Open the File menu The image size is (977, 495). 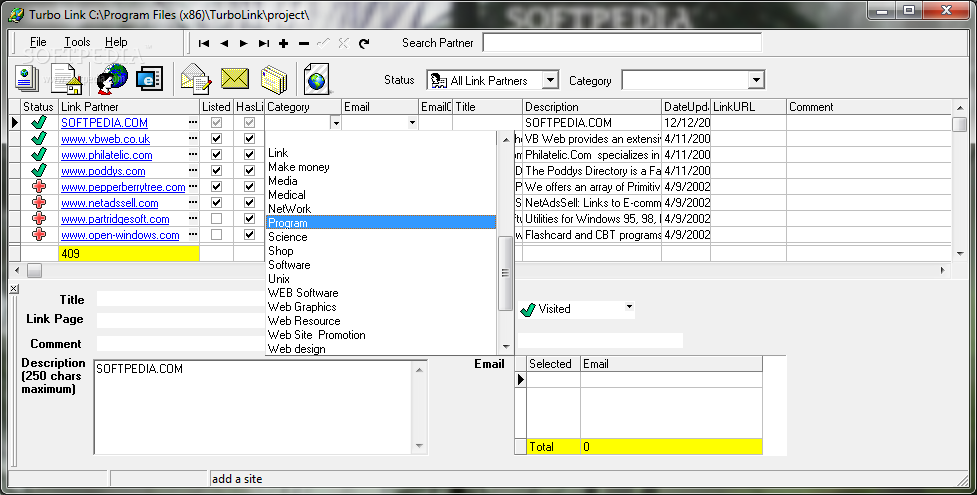point(38,42)
